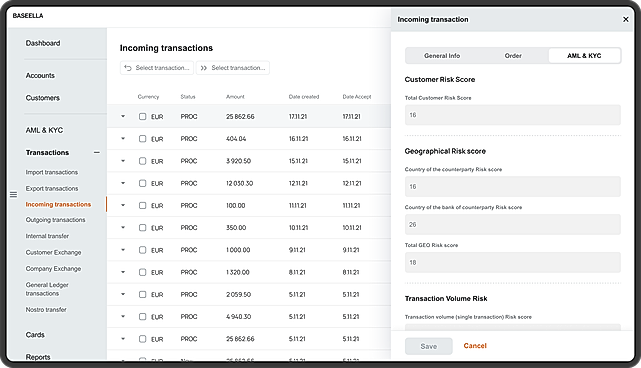Expand the 3 920.50 transaction row arrow

(123, 161)
